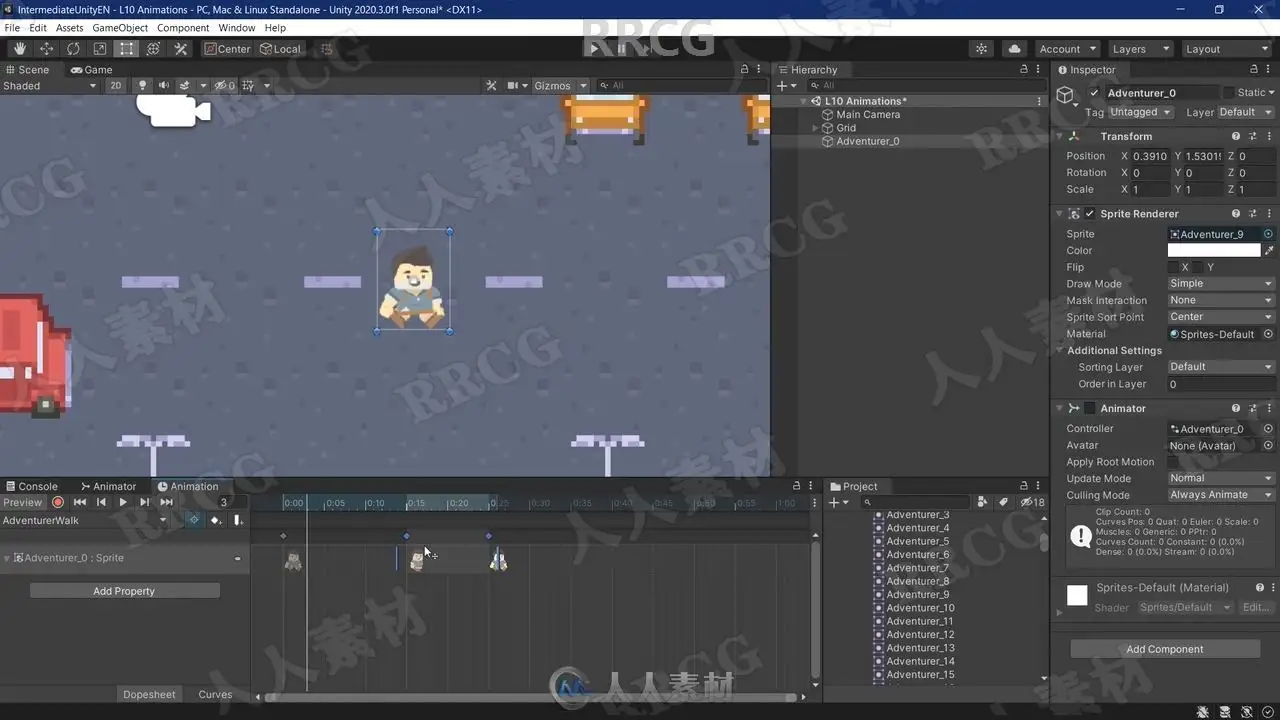Switch to Game tab
1280x720 pixels.
point(91,70)
